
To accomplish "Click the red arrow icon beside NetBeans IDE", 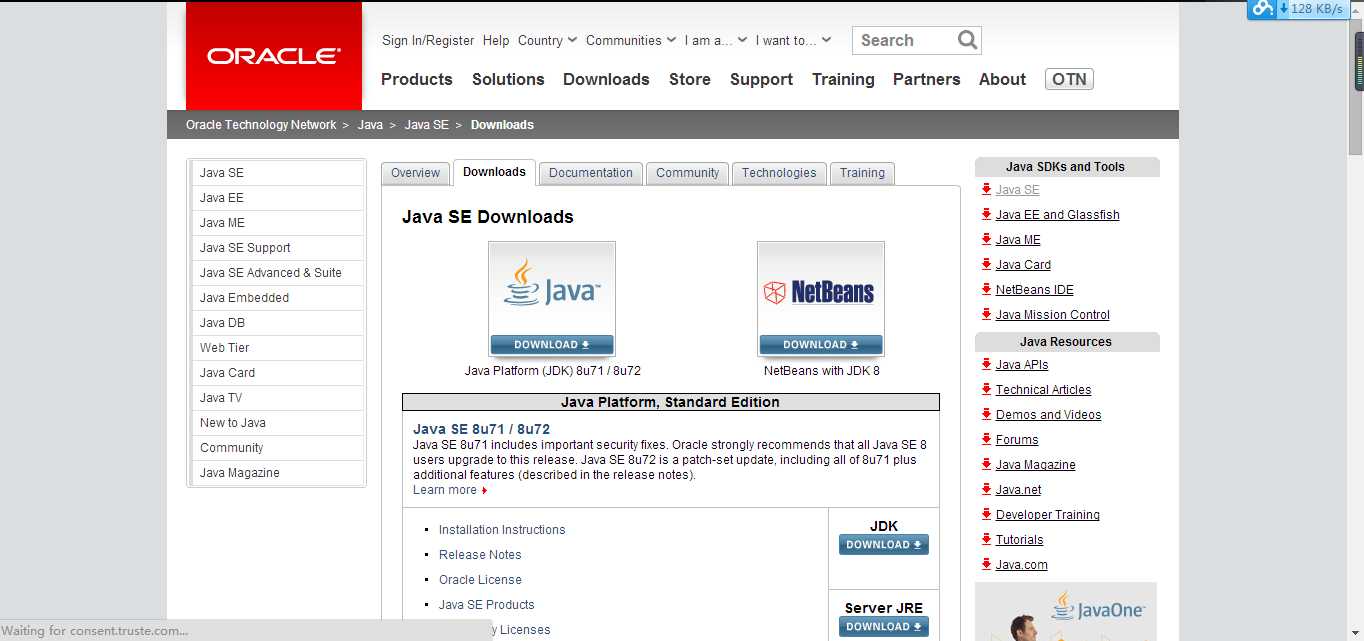I will (986, 289).
